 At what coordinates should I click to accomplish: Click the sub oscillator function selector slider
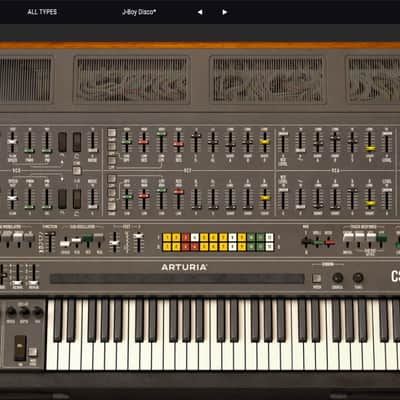click(50, 235)
